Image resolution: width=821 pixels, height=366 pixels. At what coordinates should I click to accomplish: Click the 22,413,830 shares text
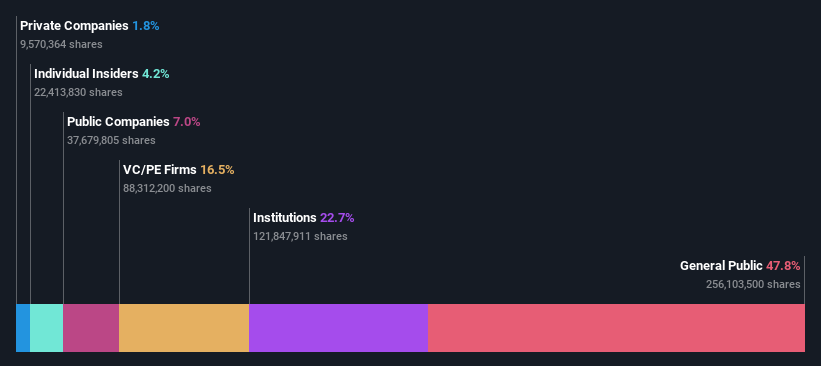[79, 93]
